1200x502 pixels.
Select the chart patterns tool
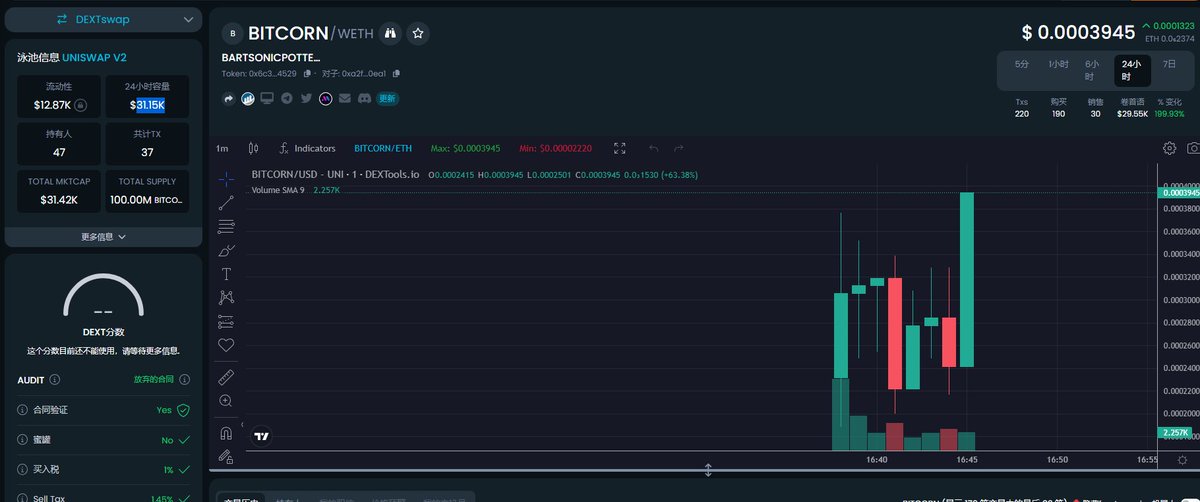coord(226,298)
